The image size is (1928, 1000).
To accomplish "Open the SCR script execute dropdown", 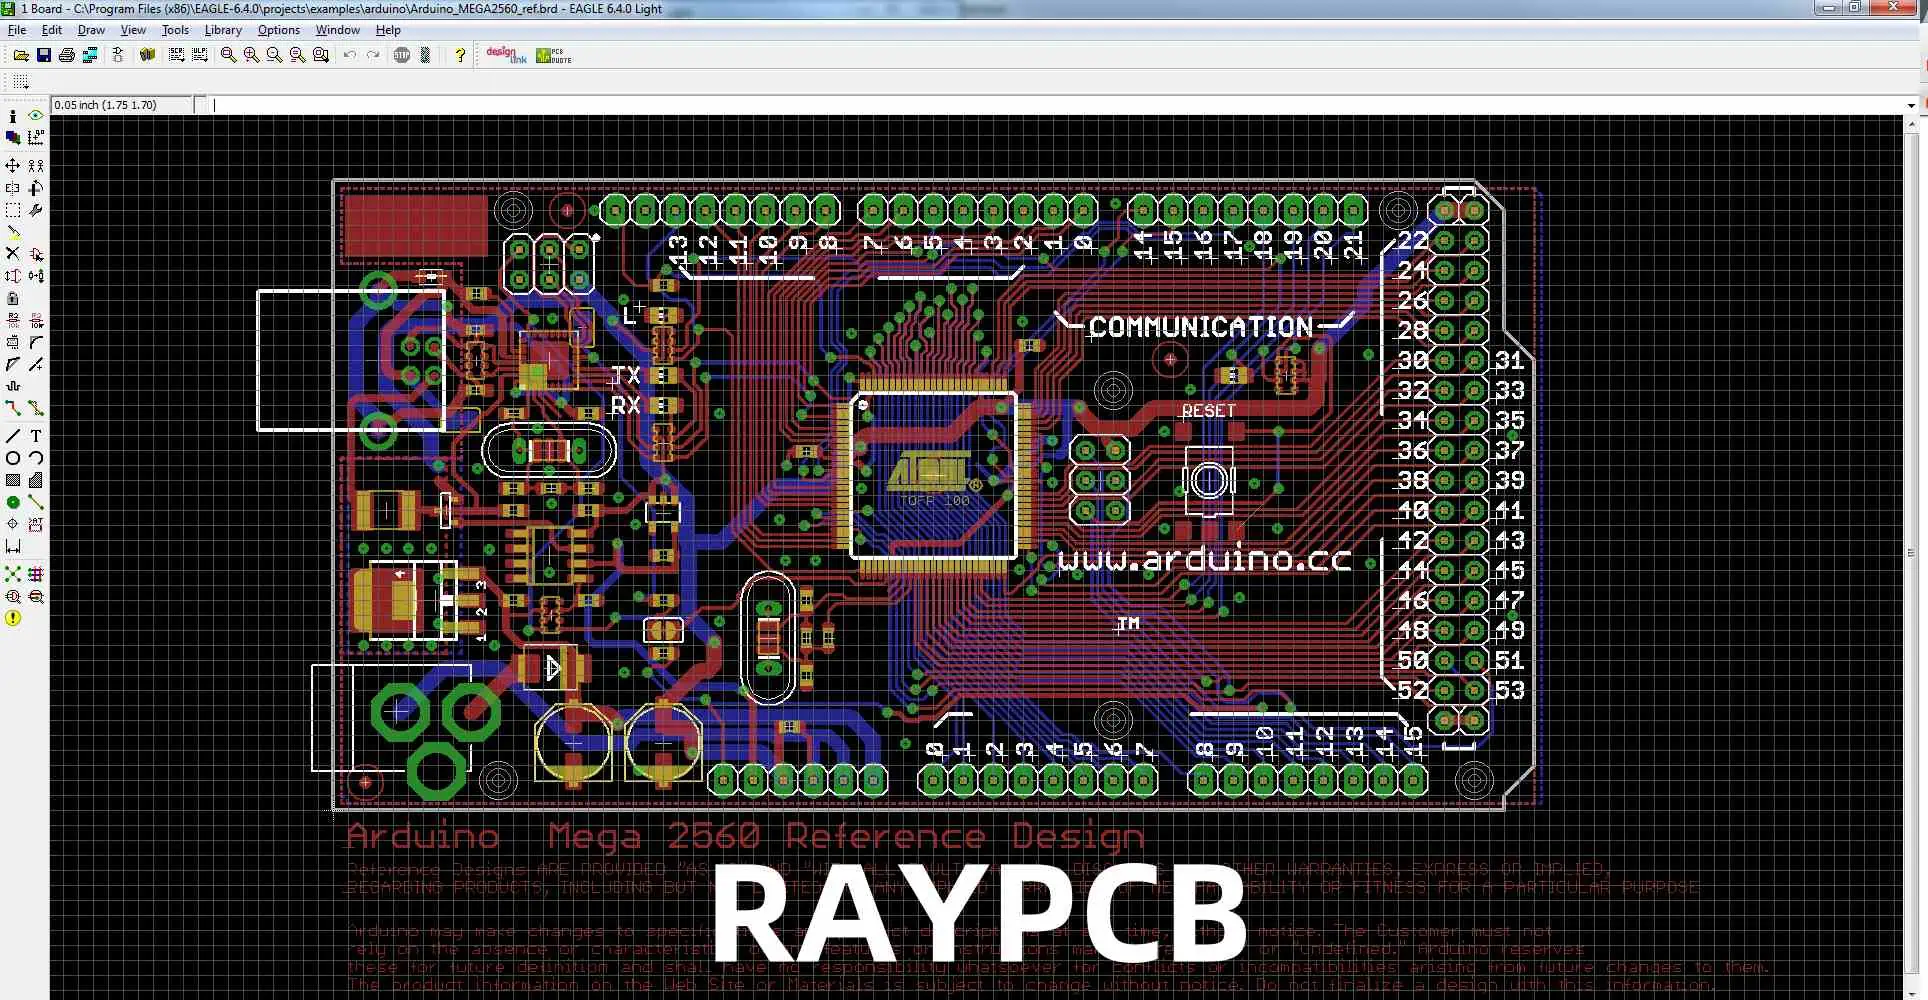I will [x=177, y=55].
